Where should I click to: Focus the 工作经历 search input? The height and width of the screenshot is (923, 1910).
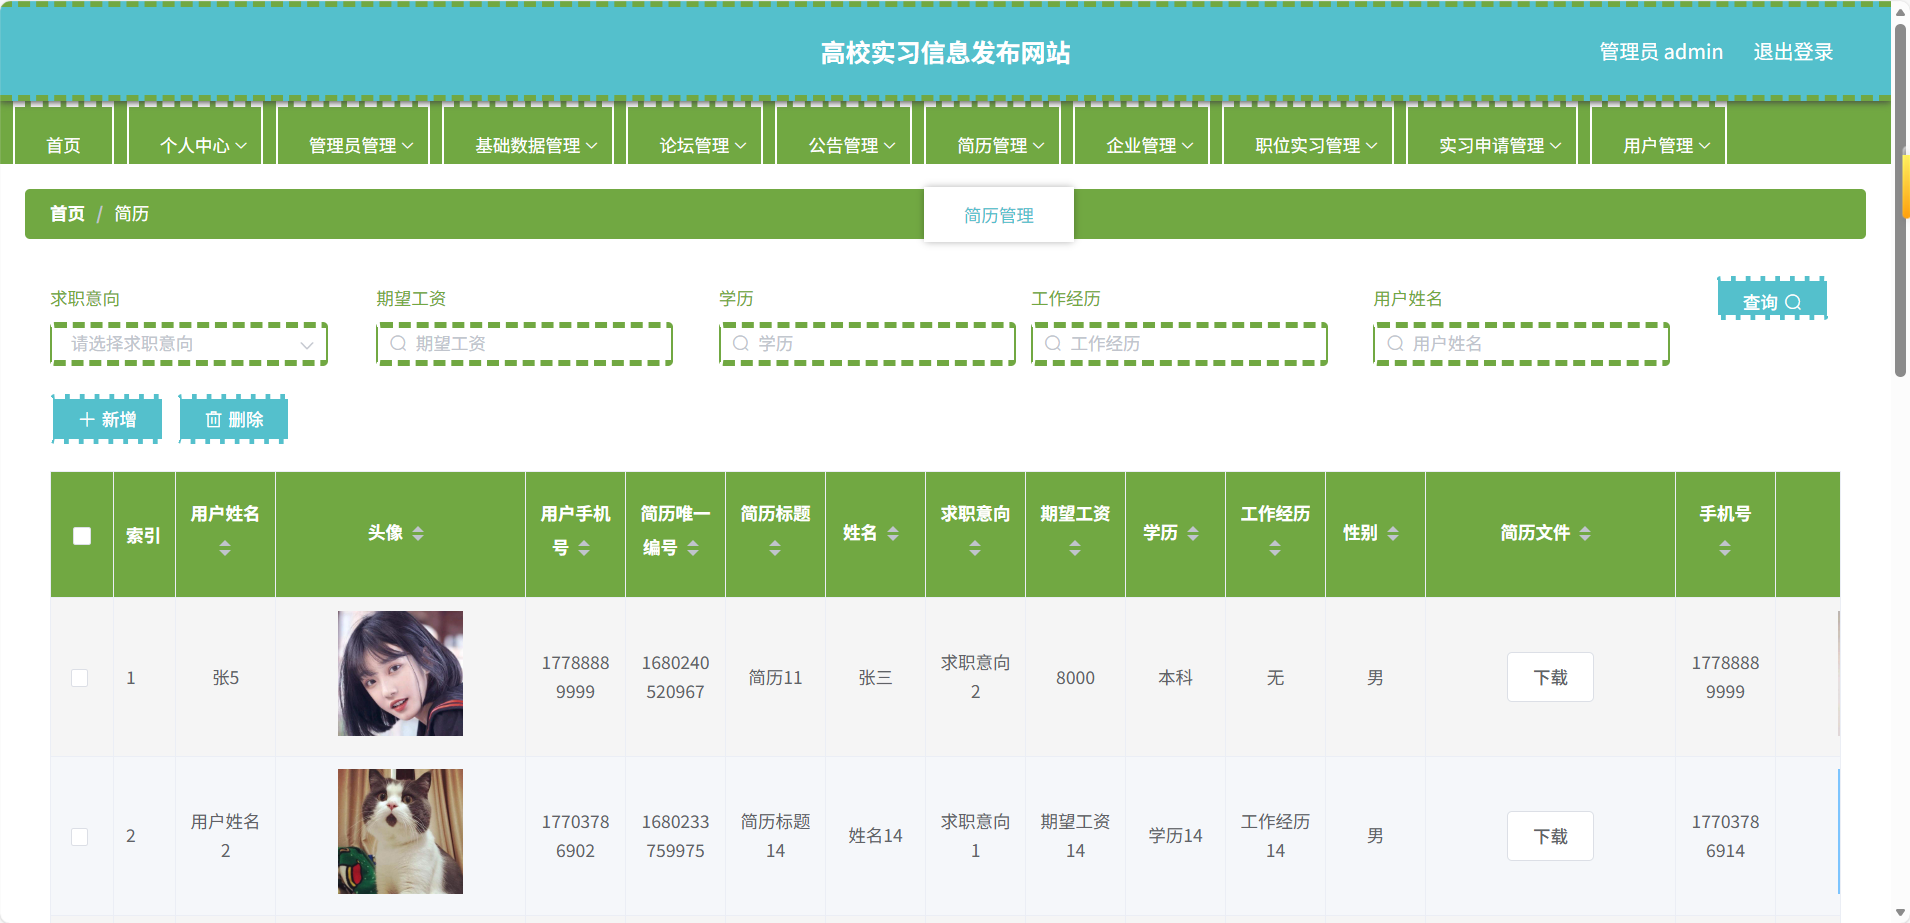[x=1180, y=344]
